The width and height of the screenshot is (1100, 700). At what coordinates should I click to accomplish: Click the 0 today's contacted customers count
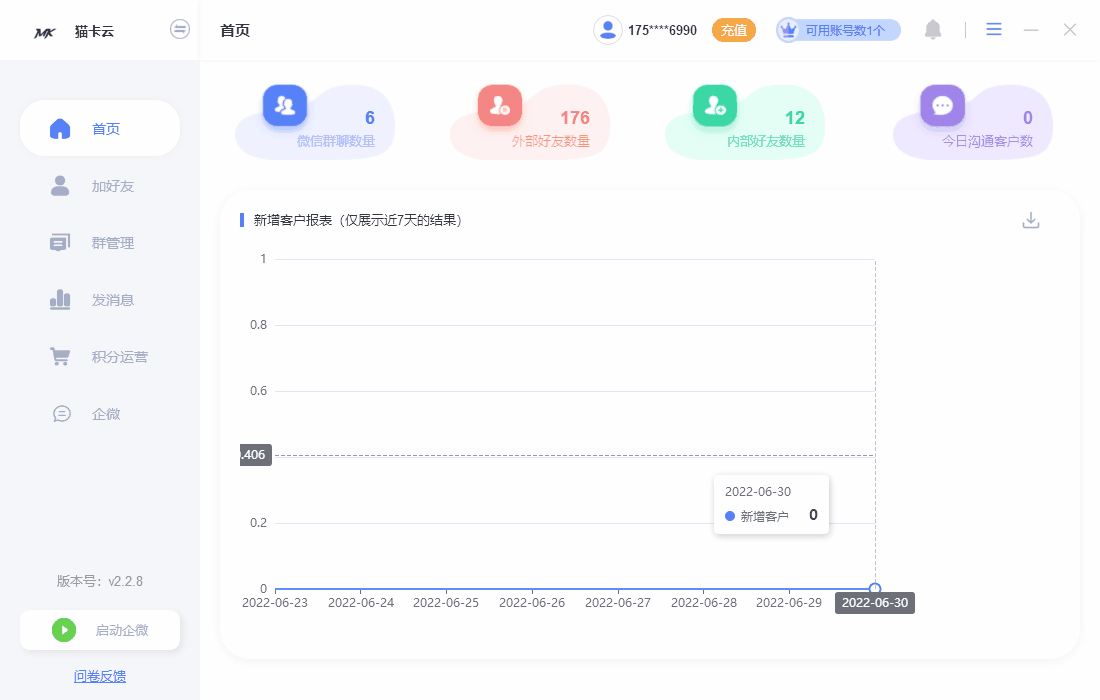click(x=1027, y=118)
